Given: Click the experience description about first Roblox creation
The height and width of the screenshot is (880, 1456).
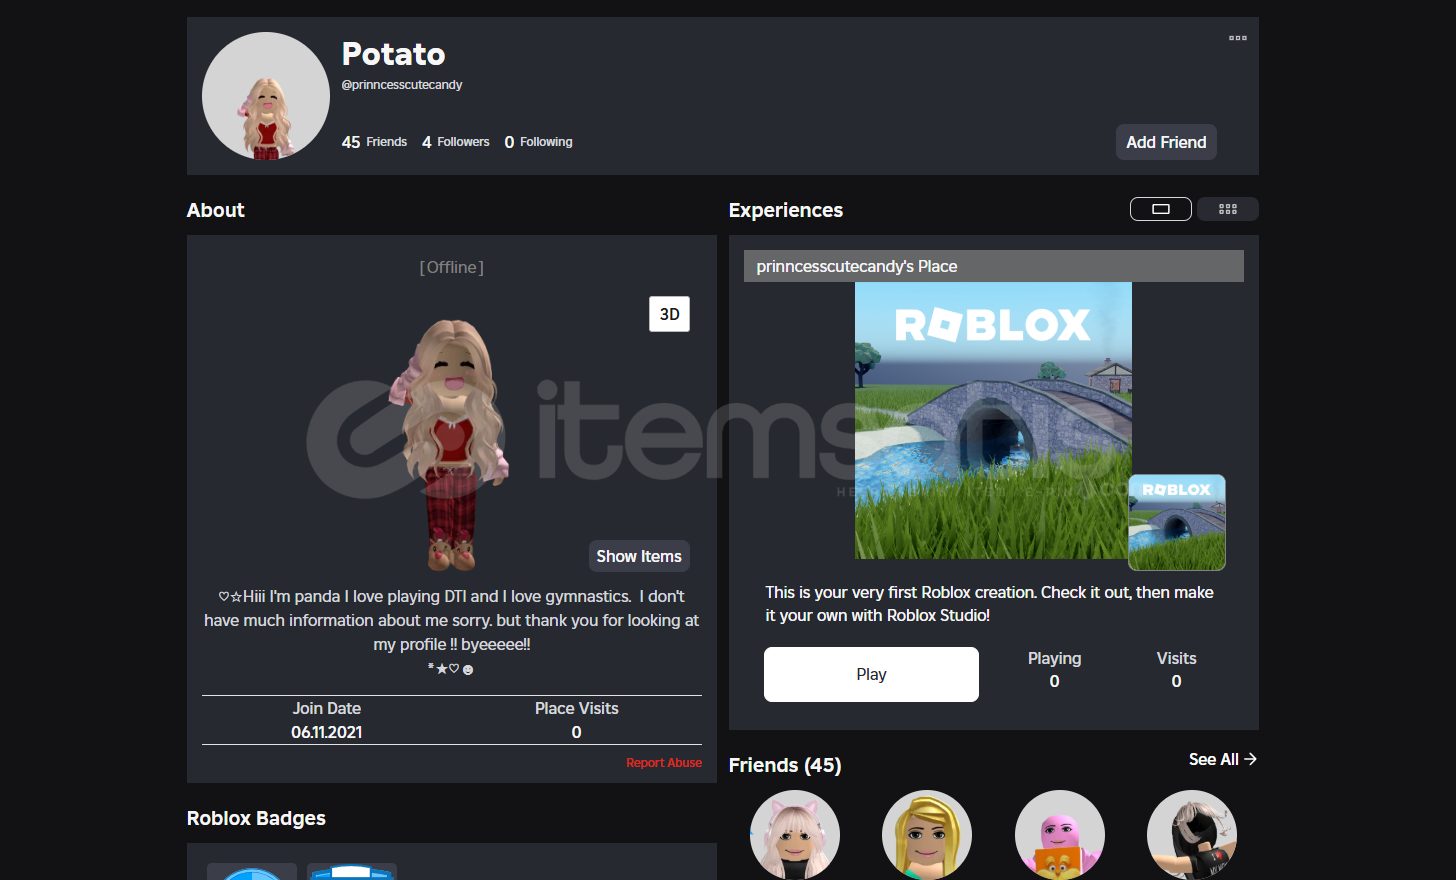Looking at the screenshot, I should pos(989,604).
